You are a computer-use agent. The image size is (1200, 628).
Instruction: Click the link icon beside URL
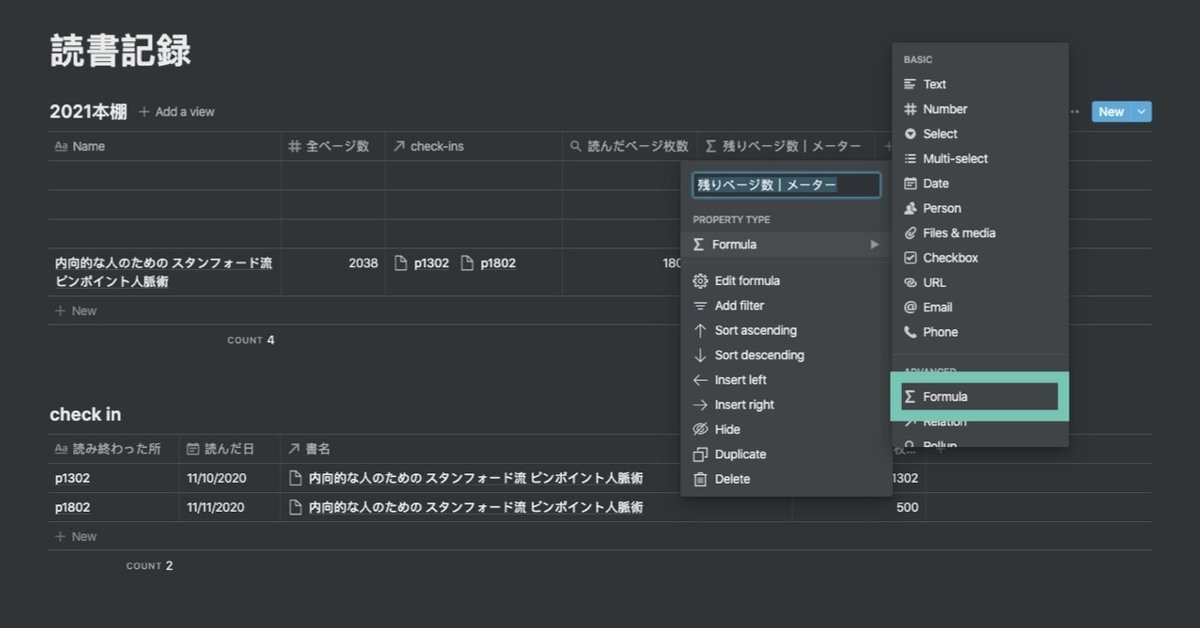910,283
